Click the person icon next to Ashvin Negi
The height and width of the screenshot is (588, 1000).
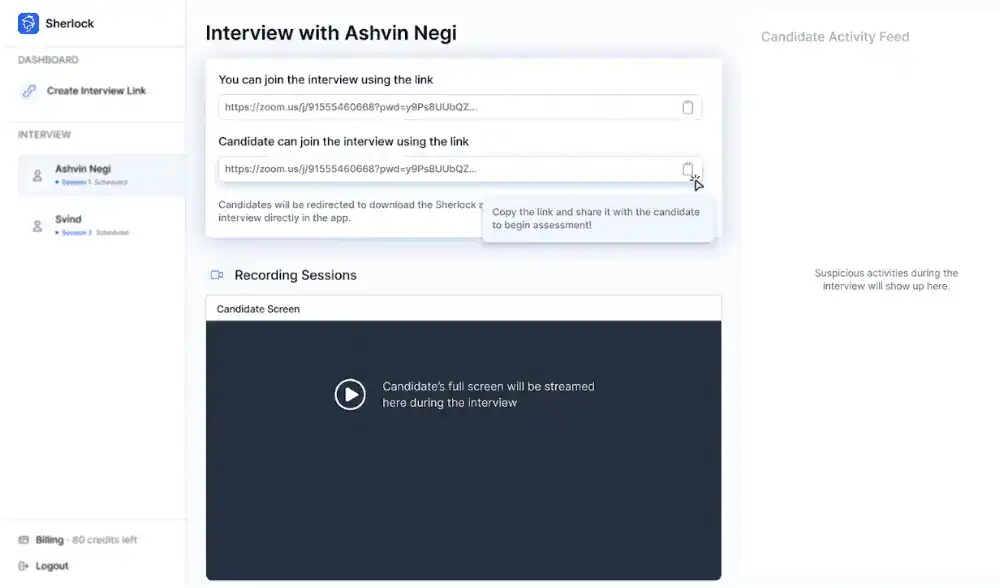click(x=38, y=176)
